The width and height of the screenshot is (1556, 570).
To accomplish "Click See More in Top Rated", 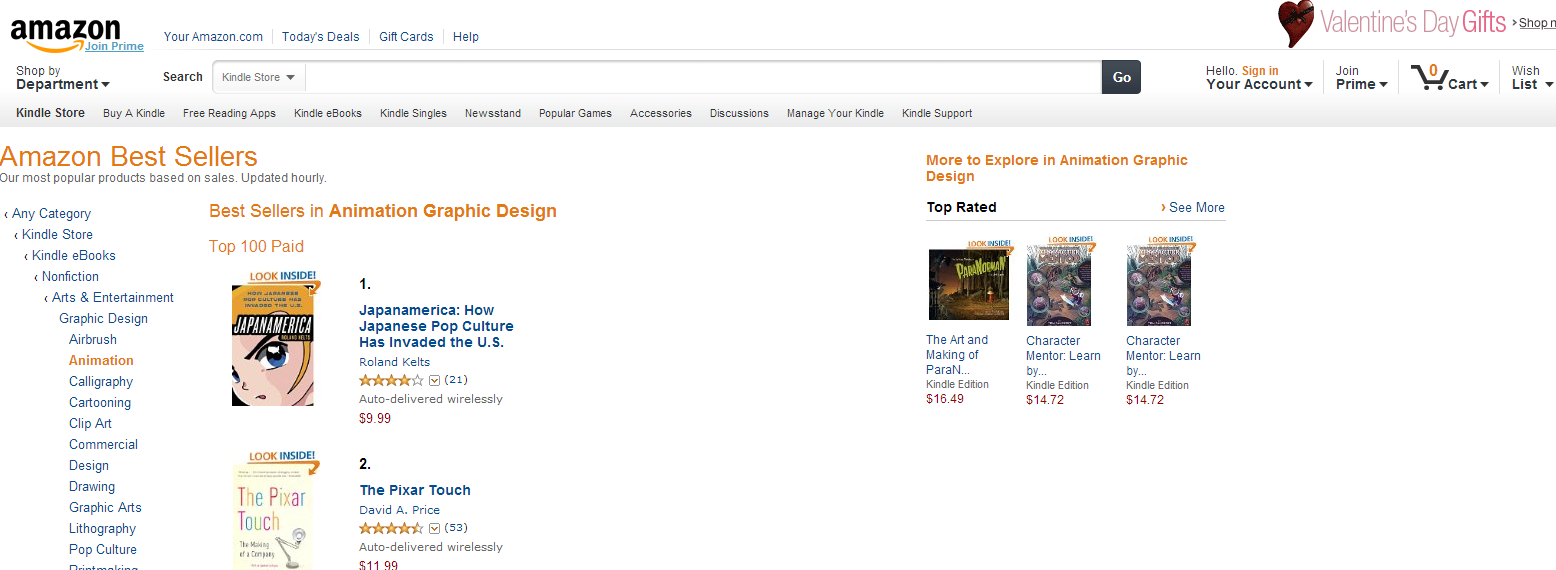I will point(1196,208).
